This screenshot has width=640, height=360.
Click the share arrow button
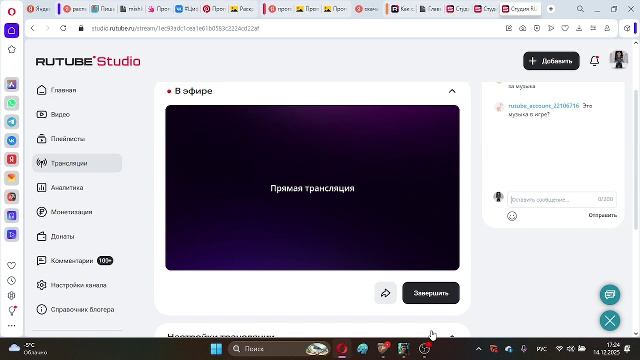tap(385, 293)
